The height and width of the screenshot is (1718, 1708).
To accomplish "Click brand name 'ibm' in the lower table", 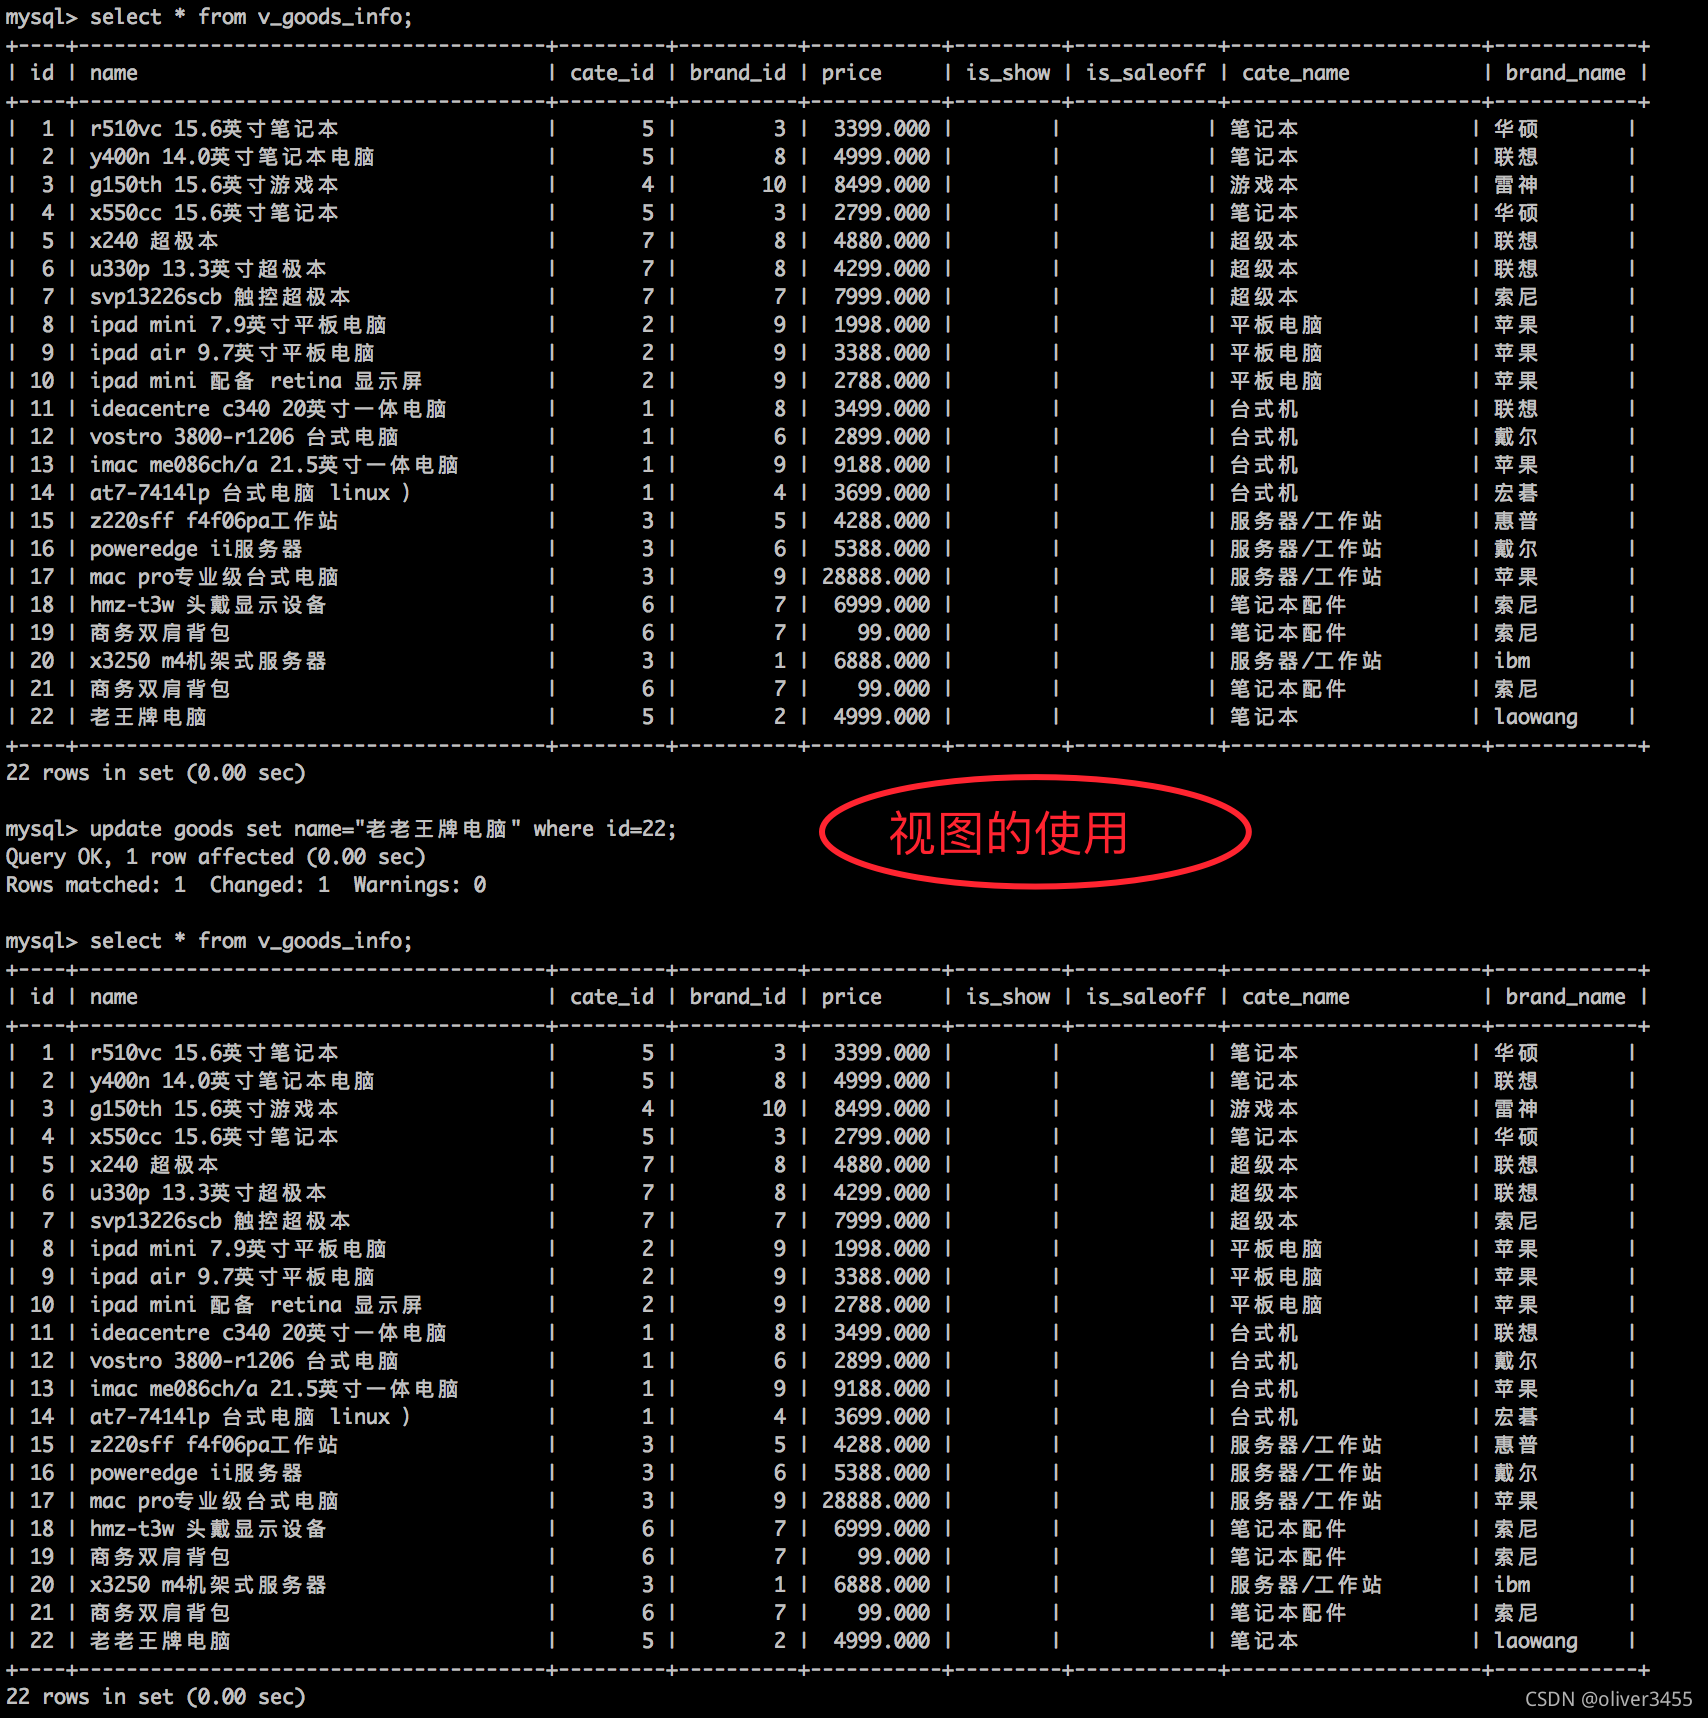I will coord(1512,1585).
